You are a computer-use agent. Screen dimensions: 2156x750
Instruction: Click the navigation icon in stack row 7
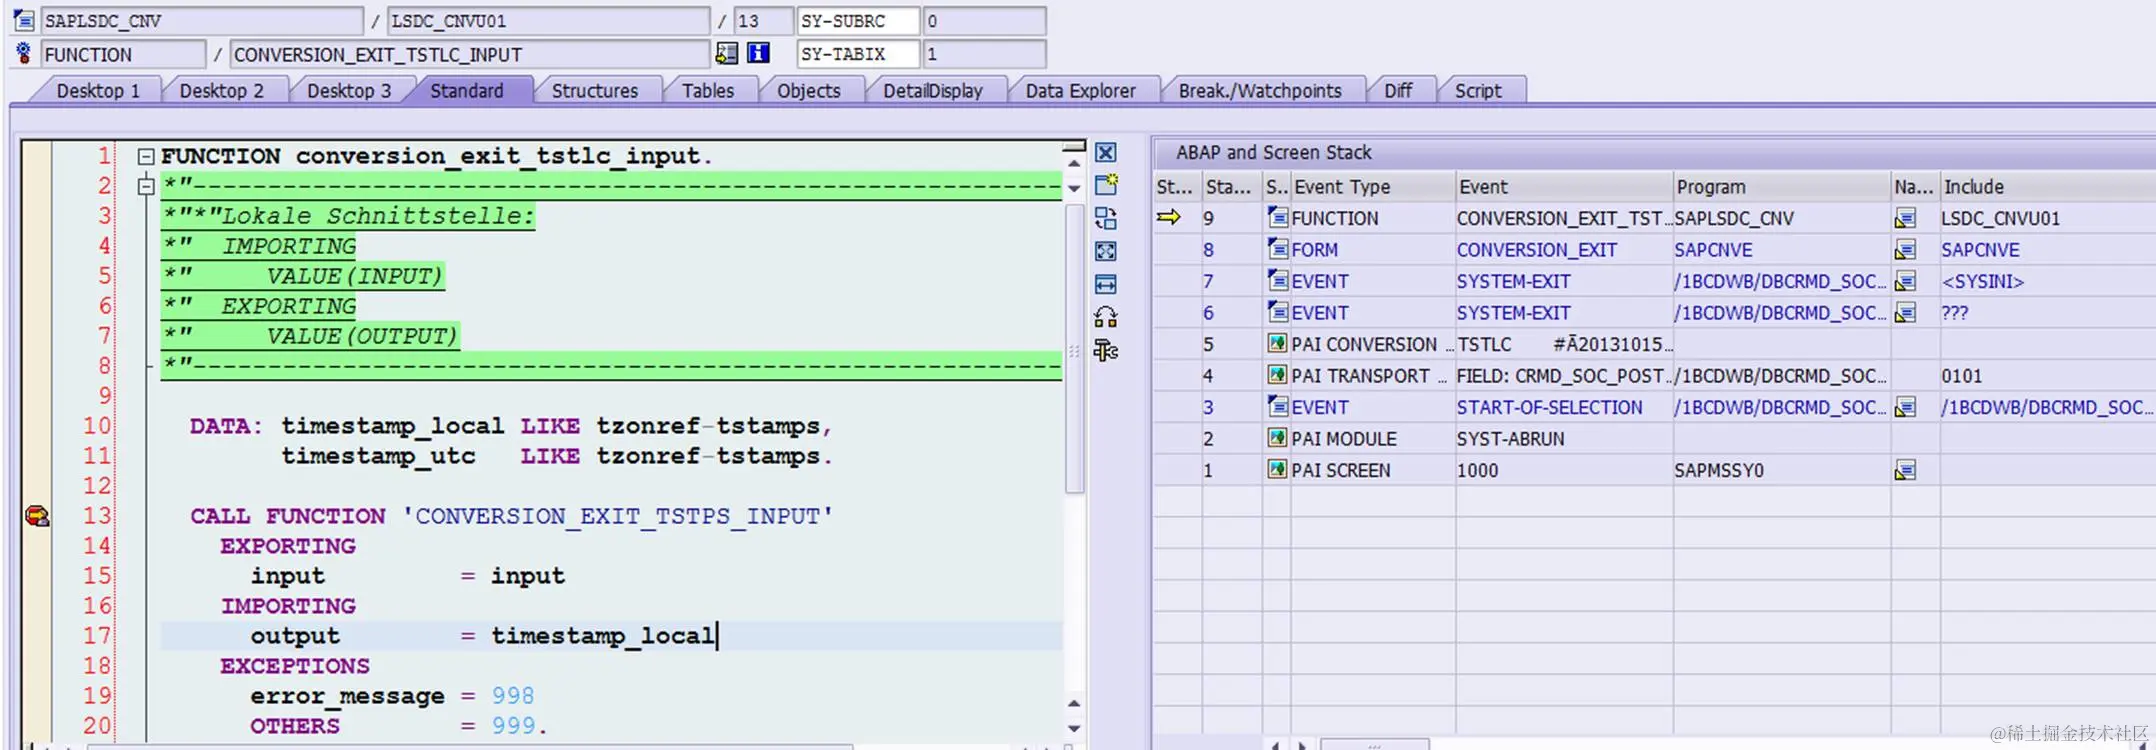click(x=1905, y=281)
